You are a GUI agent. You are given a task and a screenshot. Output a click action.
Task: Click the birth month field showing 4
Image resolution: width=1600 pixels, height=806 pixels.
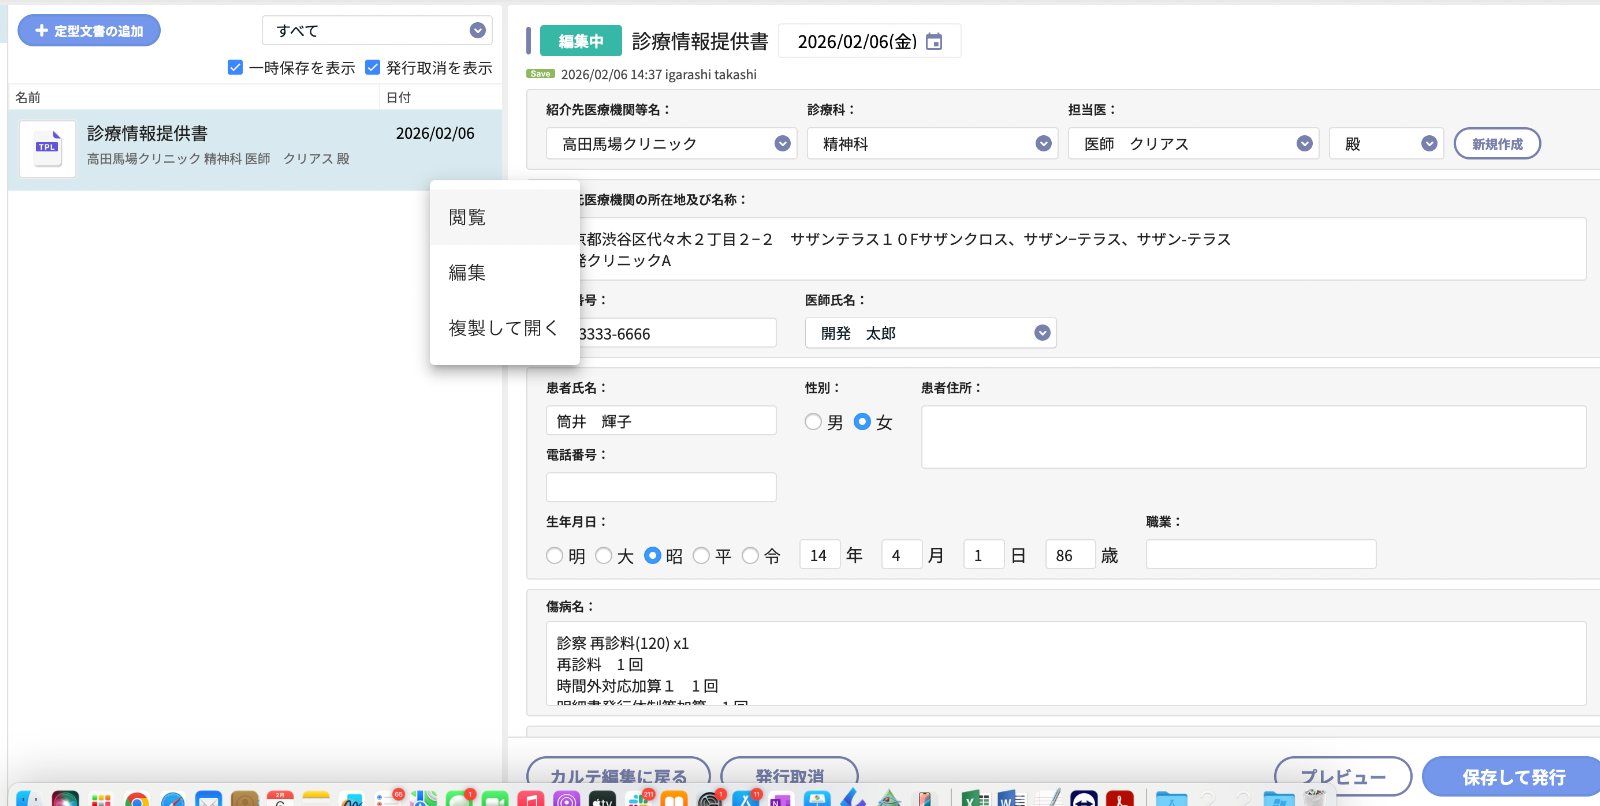(901, 555)
